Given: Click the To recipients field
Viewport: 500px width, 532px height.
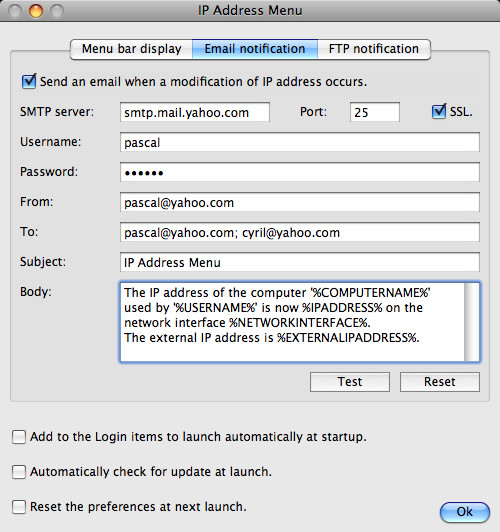Looking at the screenshot, I should click(300, 232).
